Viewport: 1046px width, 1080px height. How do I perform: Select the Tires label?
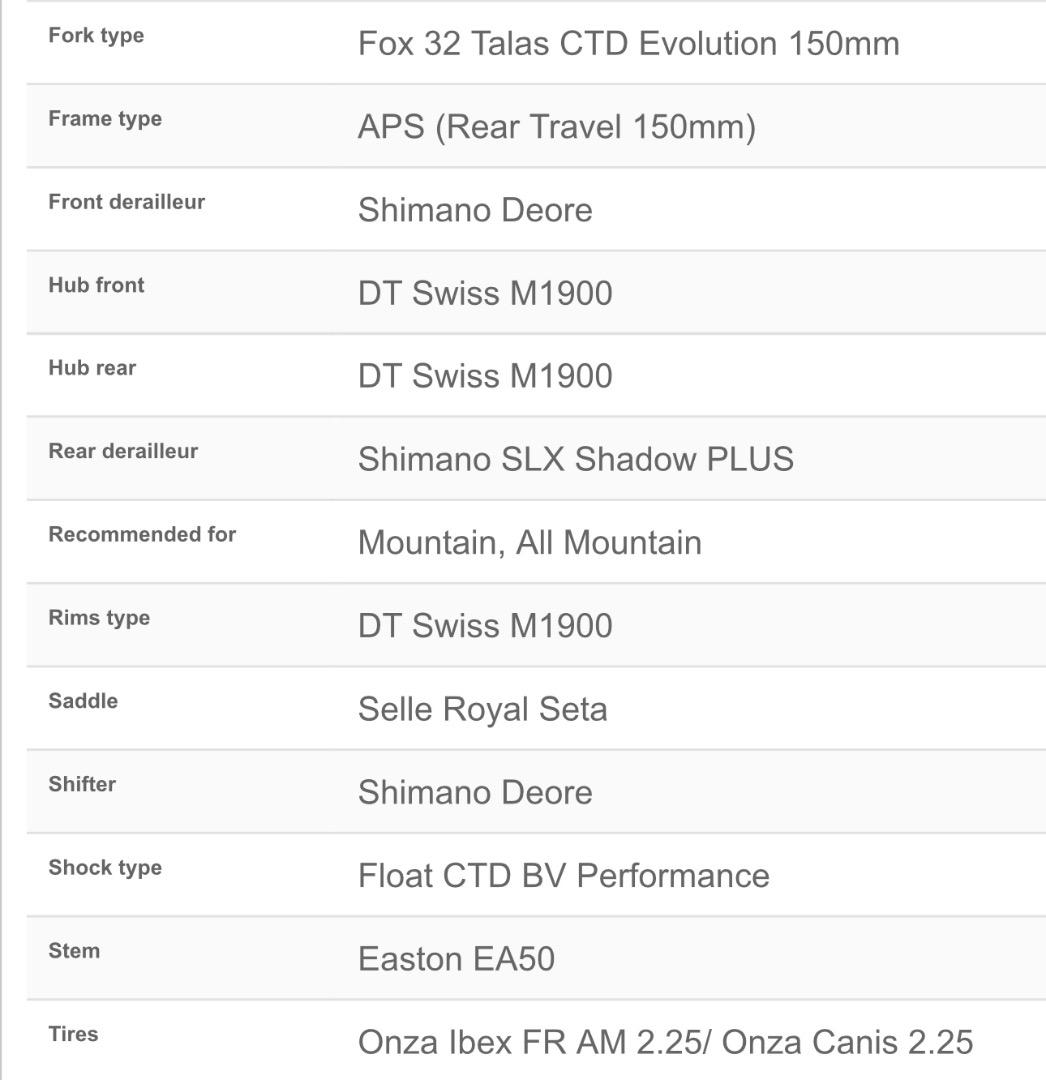tap(74, 1035)
